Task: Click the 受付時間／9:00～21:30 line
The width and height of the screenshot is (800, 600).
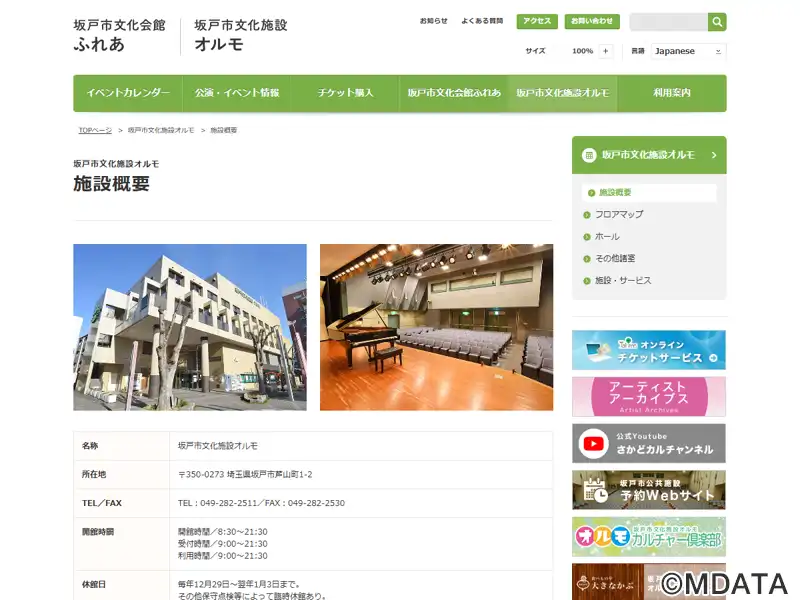Action: pos(222,544)
